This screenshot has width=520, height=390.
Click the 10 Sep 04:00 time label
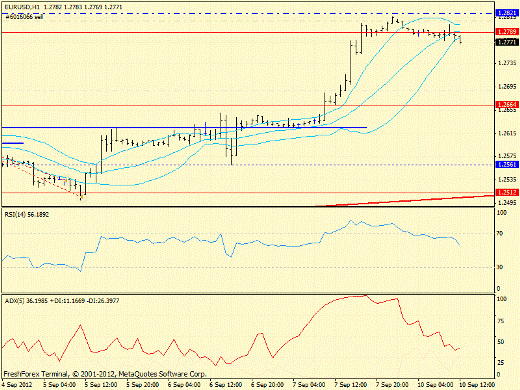pos(436,385)
